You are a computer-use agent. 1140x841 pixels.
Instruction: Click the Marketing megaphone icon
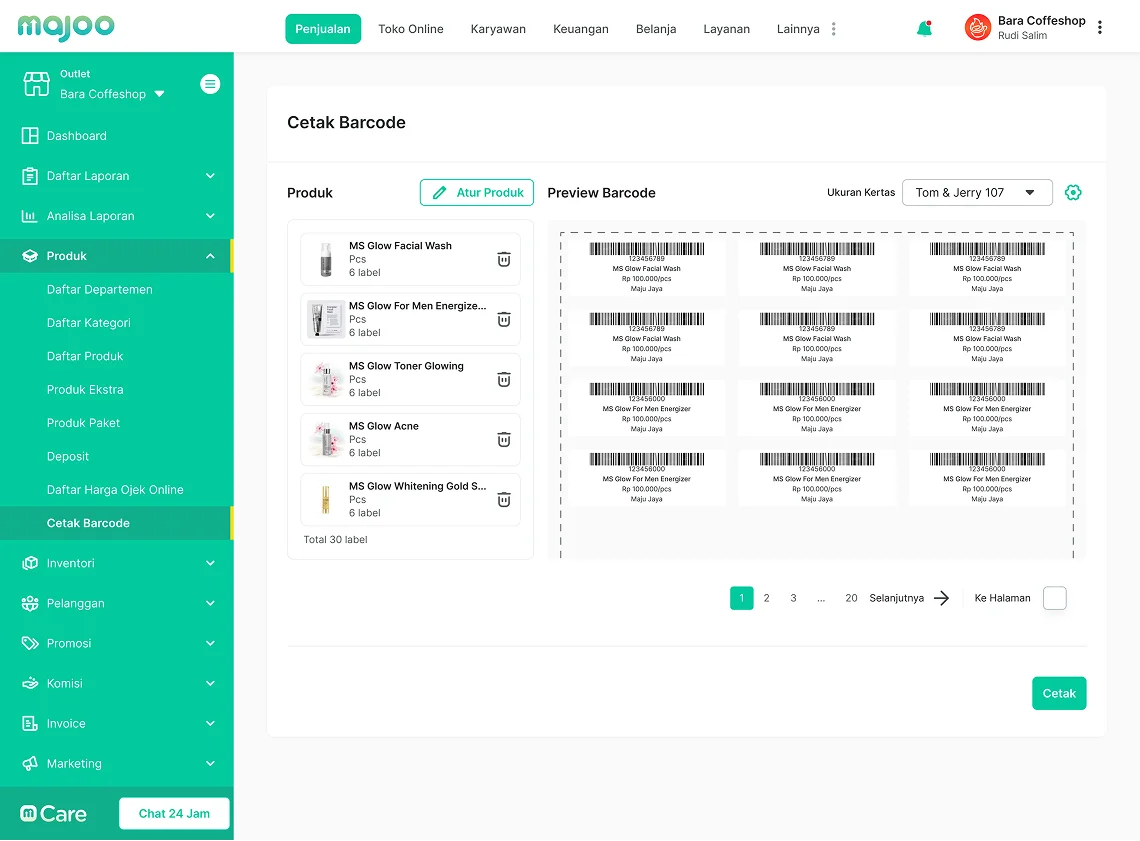click(30, 763)
